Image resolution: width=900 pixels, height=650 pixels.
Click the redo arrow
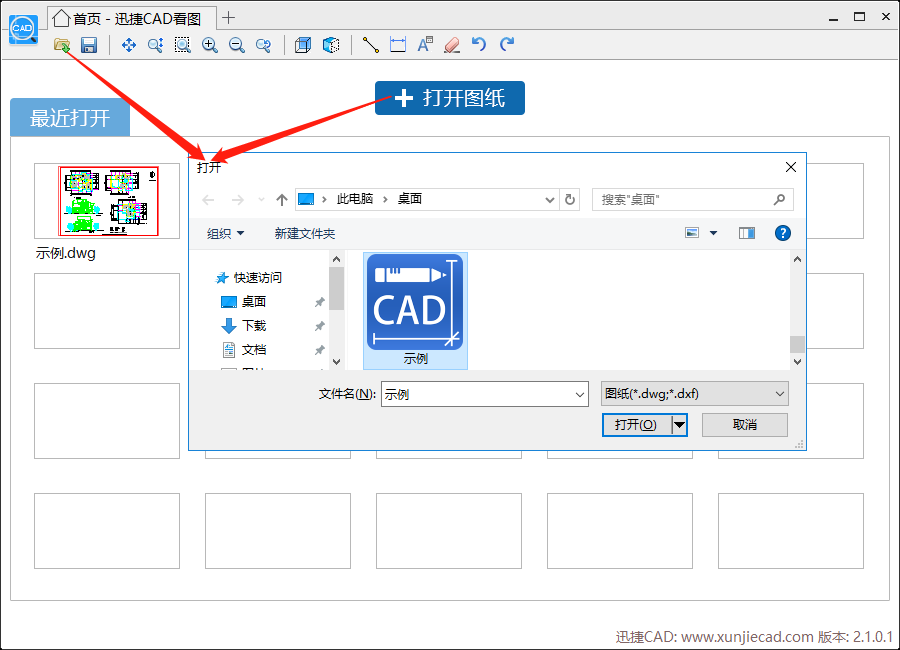(506, 44)
